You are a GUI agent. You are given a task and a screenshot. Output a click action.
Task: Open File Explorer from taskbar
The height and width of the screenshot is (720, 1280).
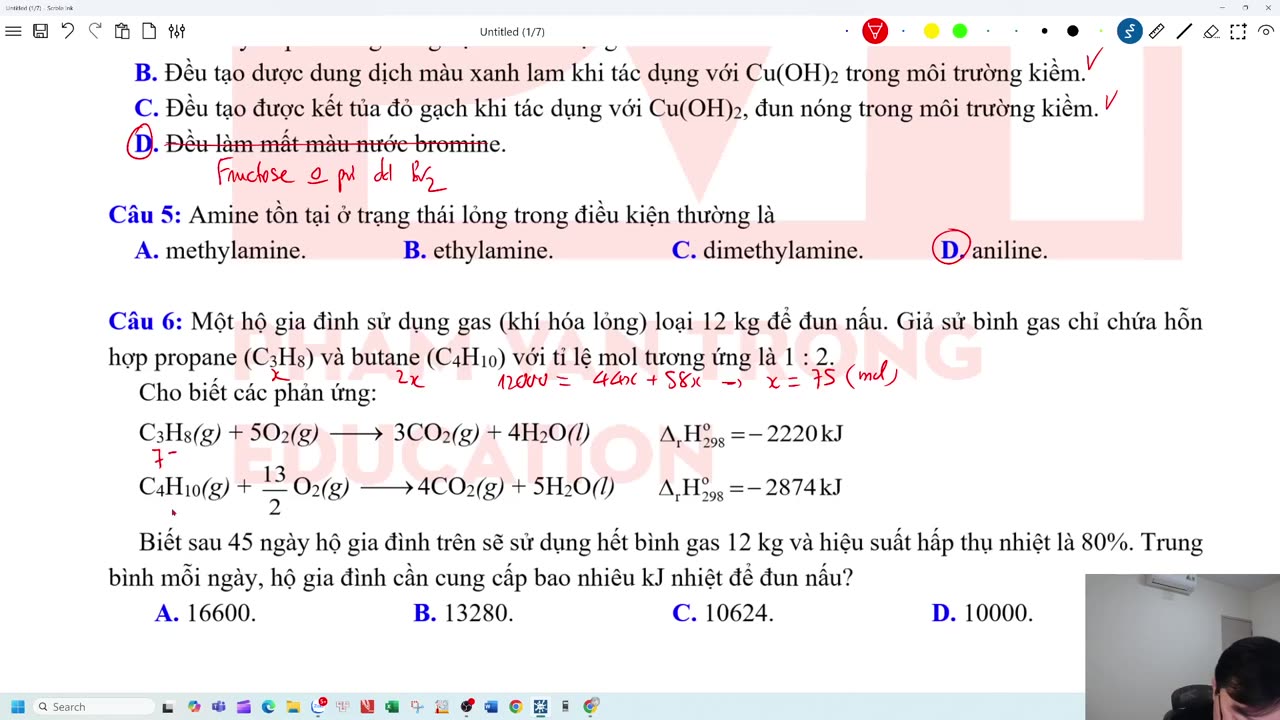pos(293,707)
